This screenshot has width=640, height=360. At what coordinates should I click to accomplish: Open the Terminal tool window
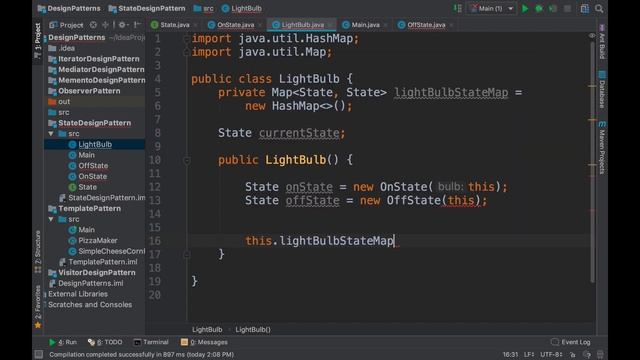(x=151, y=342)
